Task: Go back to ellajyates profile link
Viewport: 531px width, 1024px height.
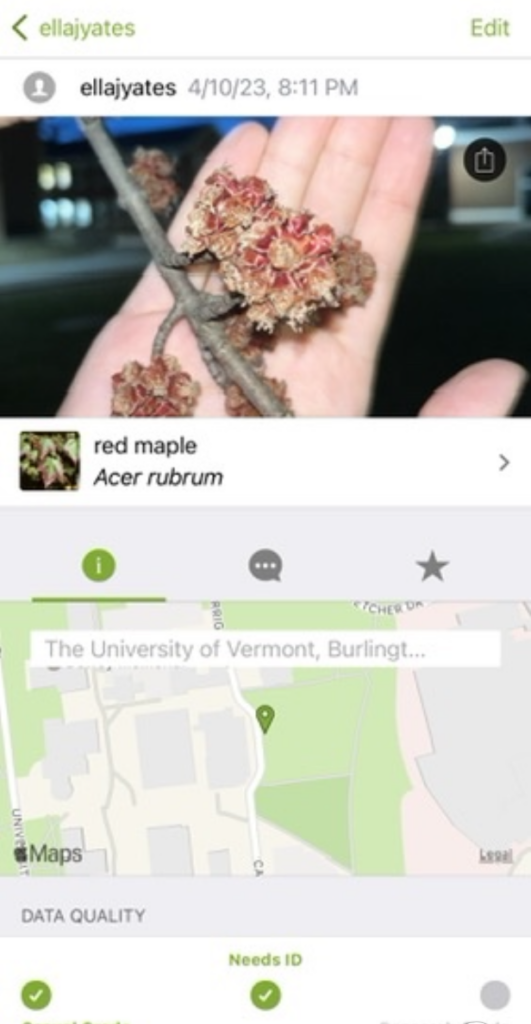Action: [x=87, y=29]
